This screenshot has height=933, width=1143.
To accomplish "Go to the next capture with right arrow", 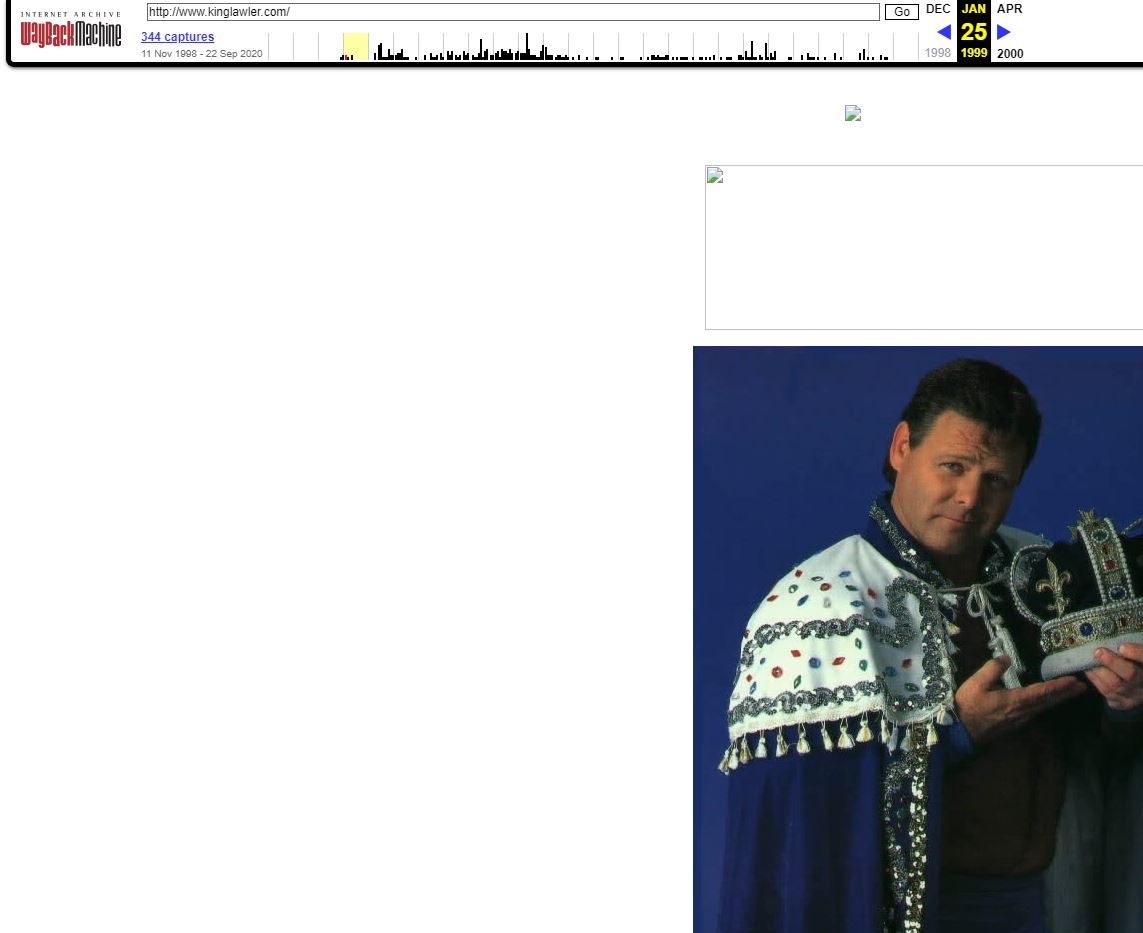I will click(x=1004, y=32).
